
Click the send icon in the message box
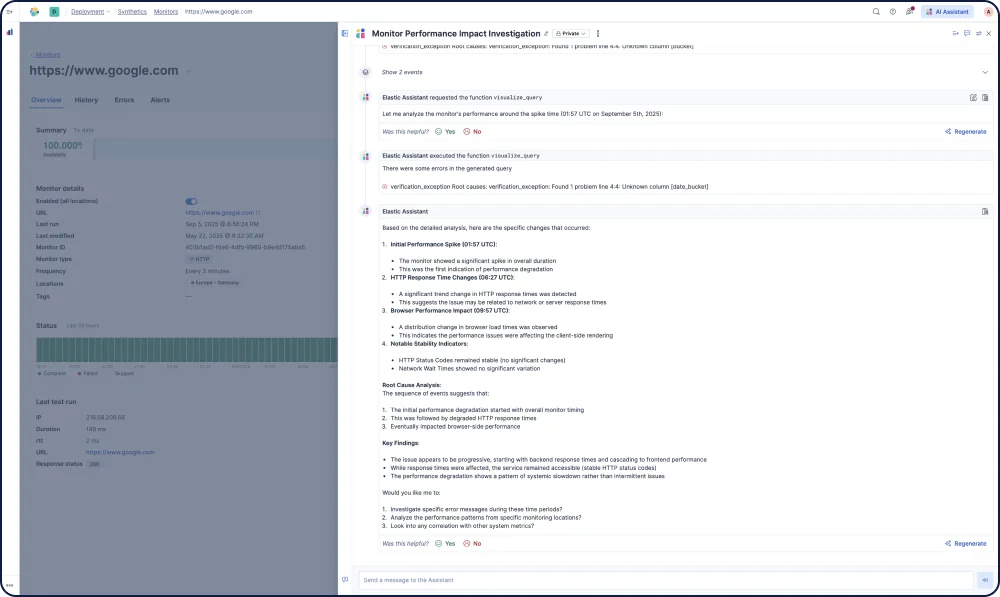[984, 580]
